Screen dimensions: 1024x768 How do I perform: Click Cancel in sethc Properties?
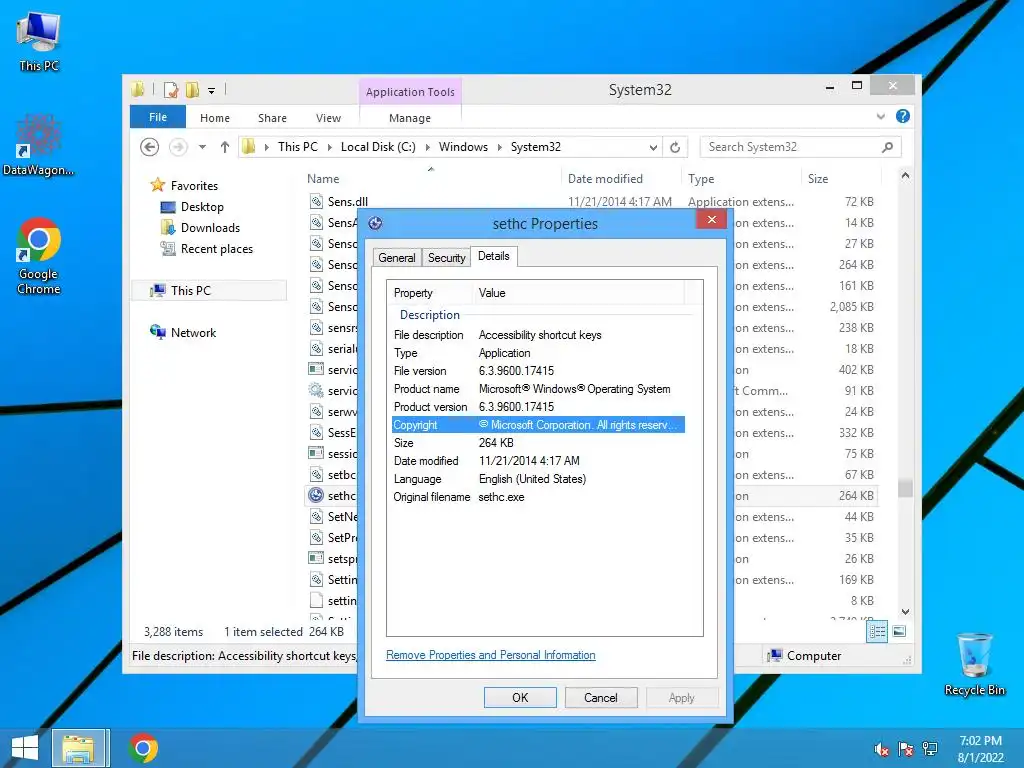point(600,697)
